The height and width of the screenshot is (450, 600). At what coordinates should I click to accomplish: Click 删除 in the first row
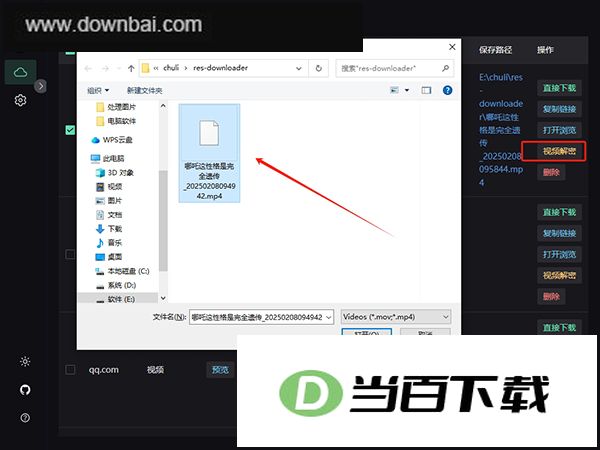click(x=551, y=172)
